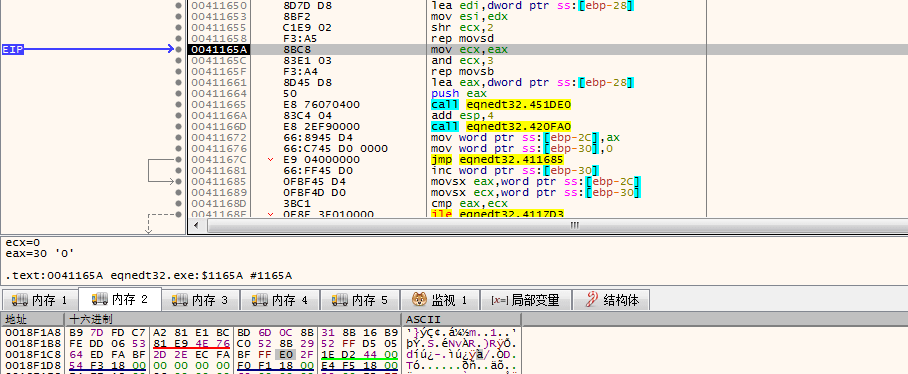Select the mov esi,edx instruction

(470, 17)
